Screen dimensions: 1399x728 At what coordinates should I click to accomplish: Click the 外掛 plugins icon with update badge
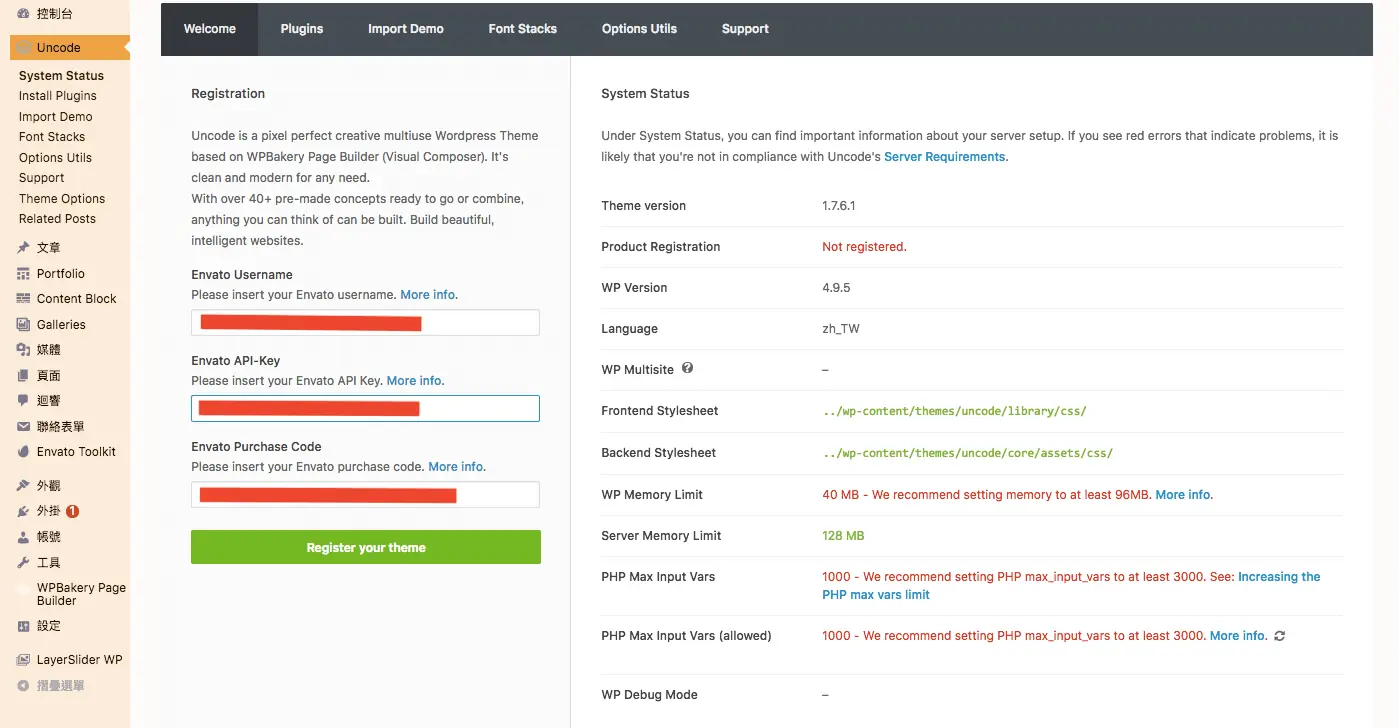[23, 511]
